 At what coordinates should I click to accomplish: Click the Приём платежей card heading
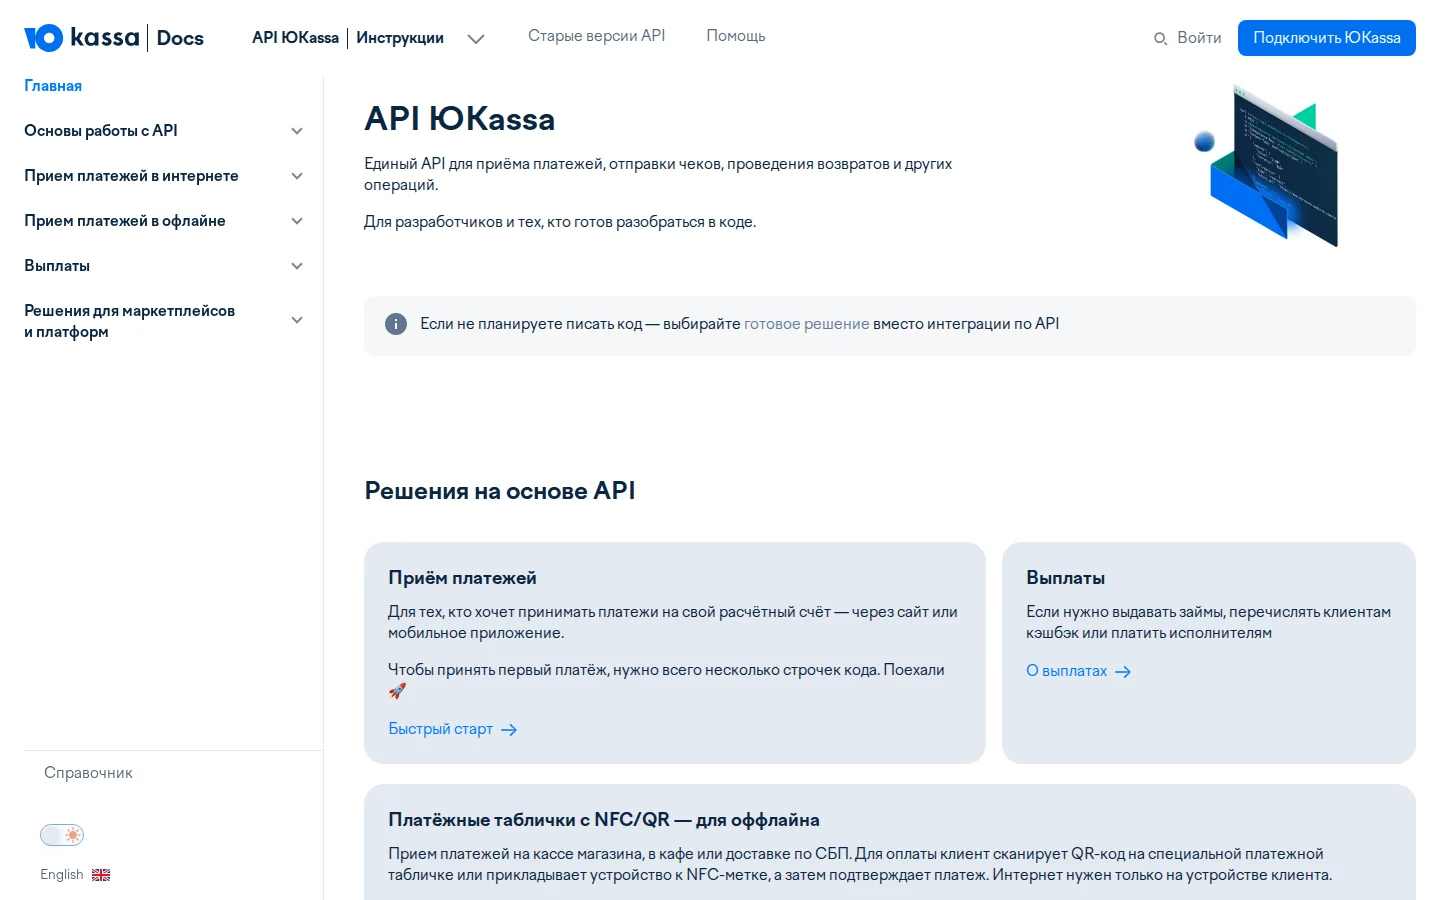coord(462,578)
